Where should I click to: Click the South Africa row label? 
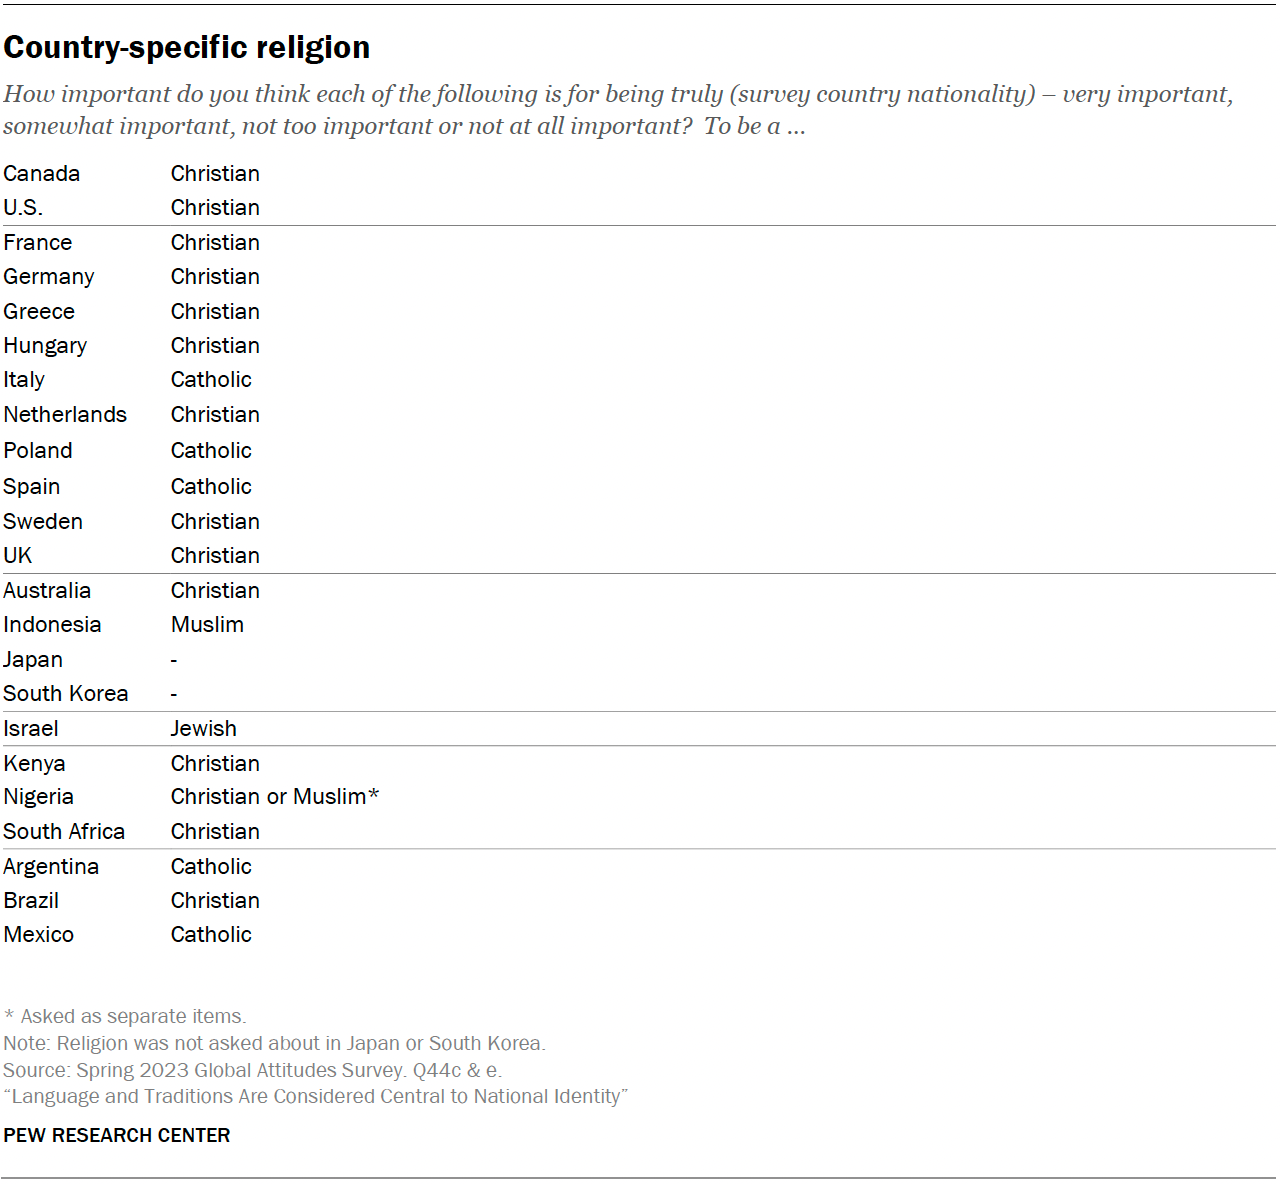tap(64, 832)
